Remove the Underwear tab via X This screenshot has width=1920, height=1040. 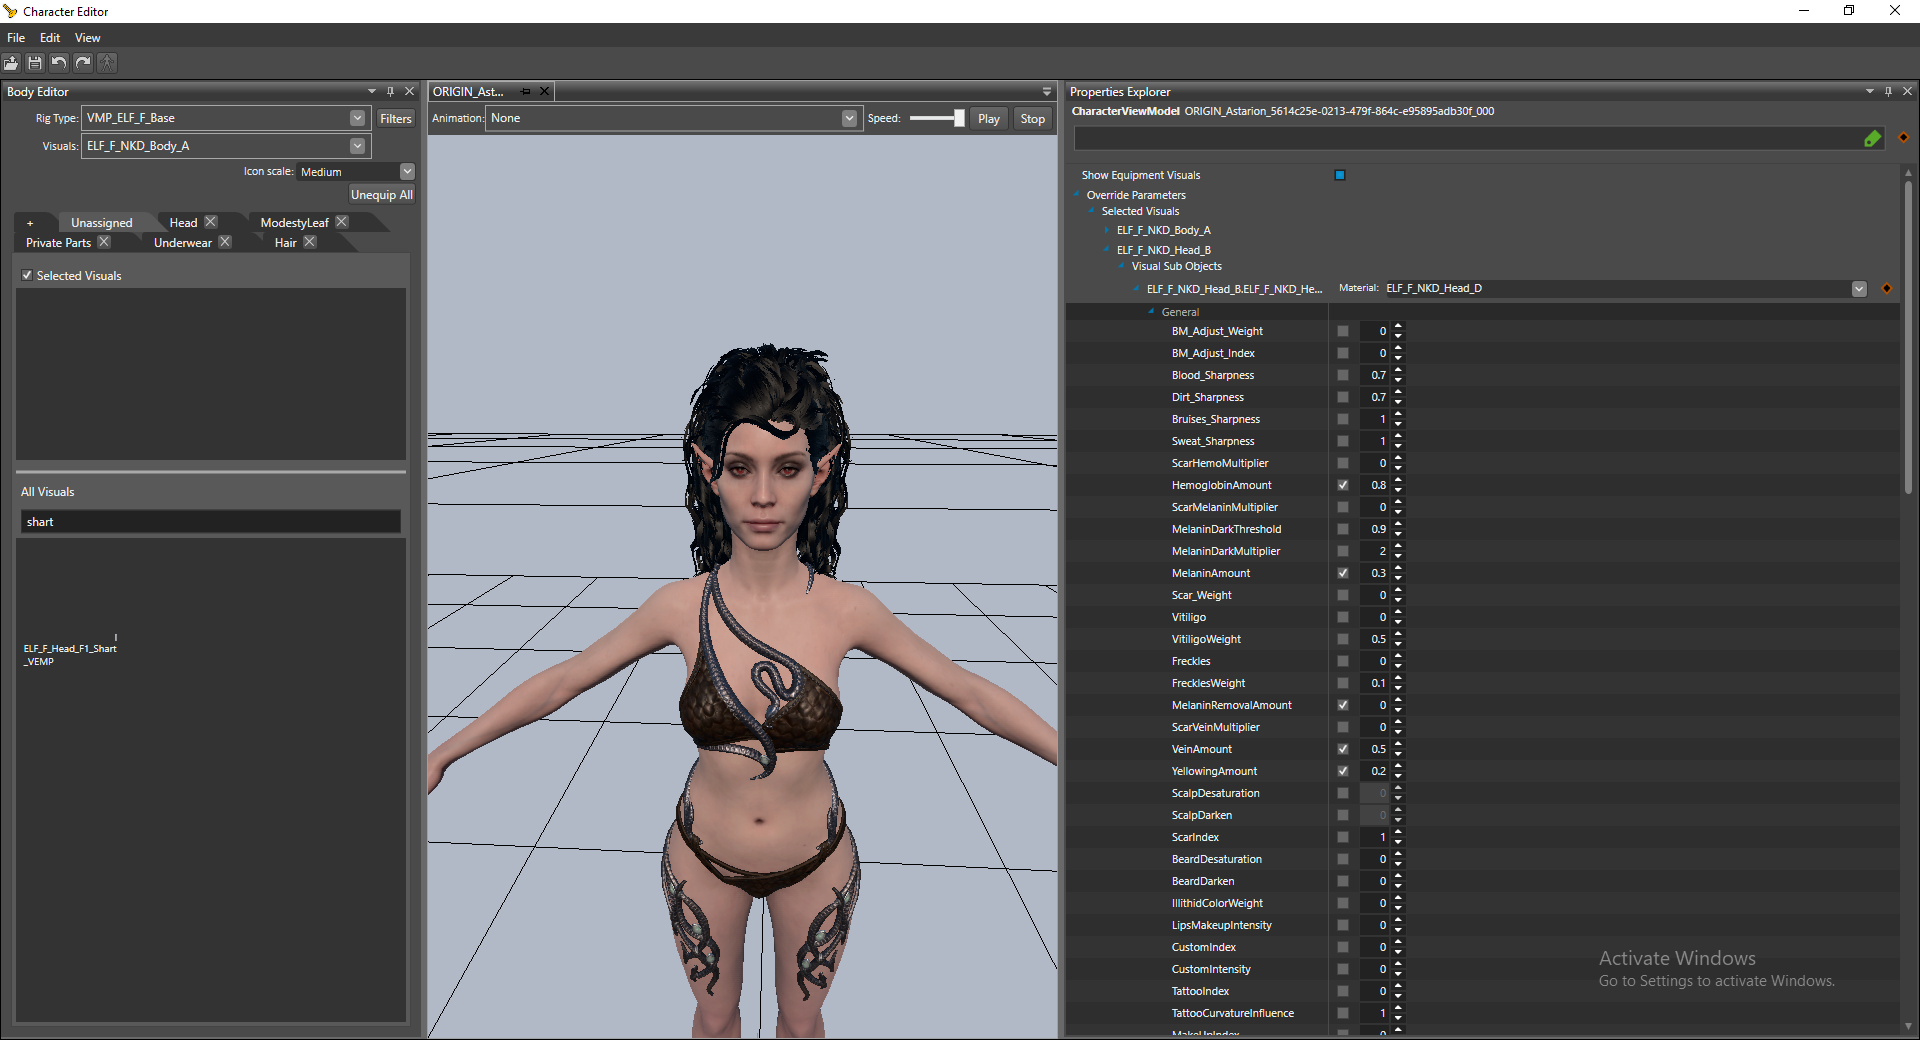(225, 242)
